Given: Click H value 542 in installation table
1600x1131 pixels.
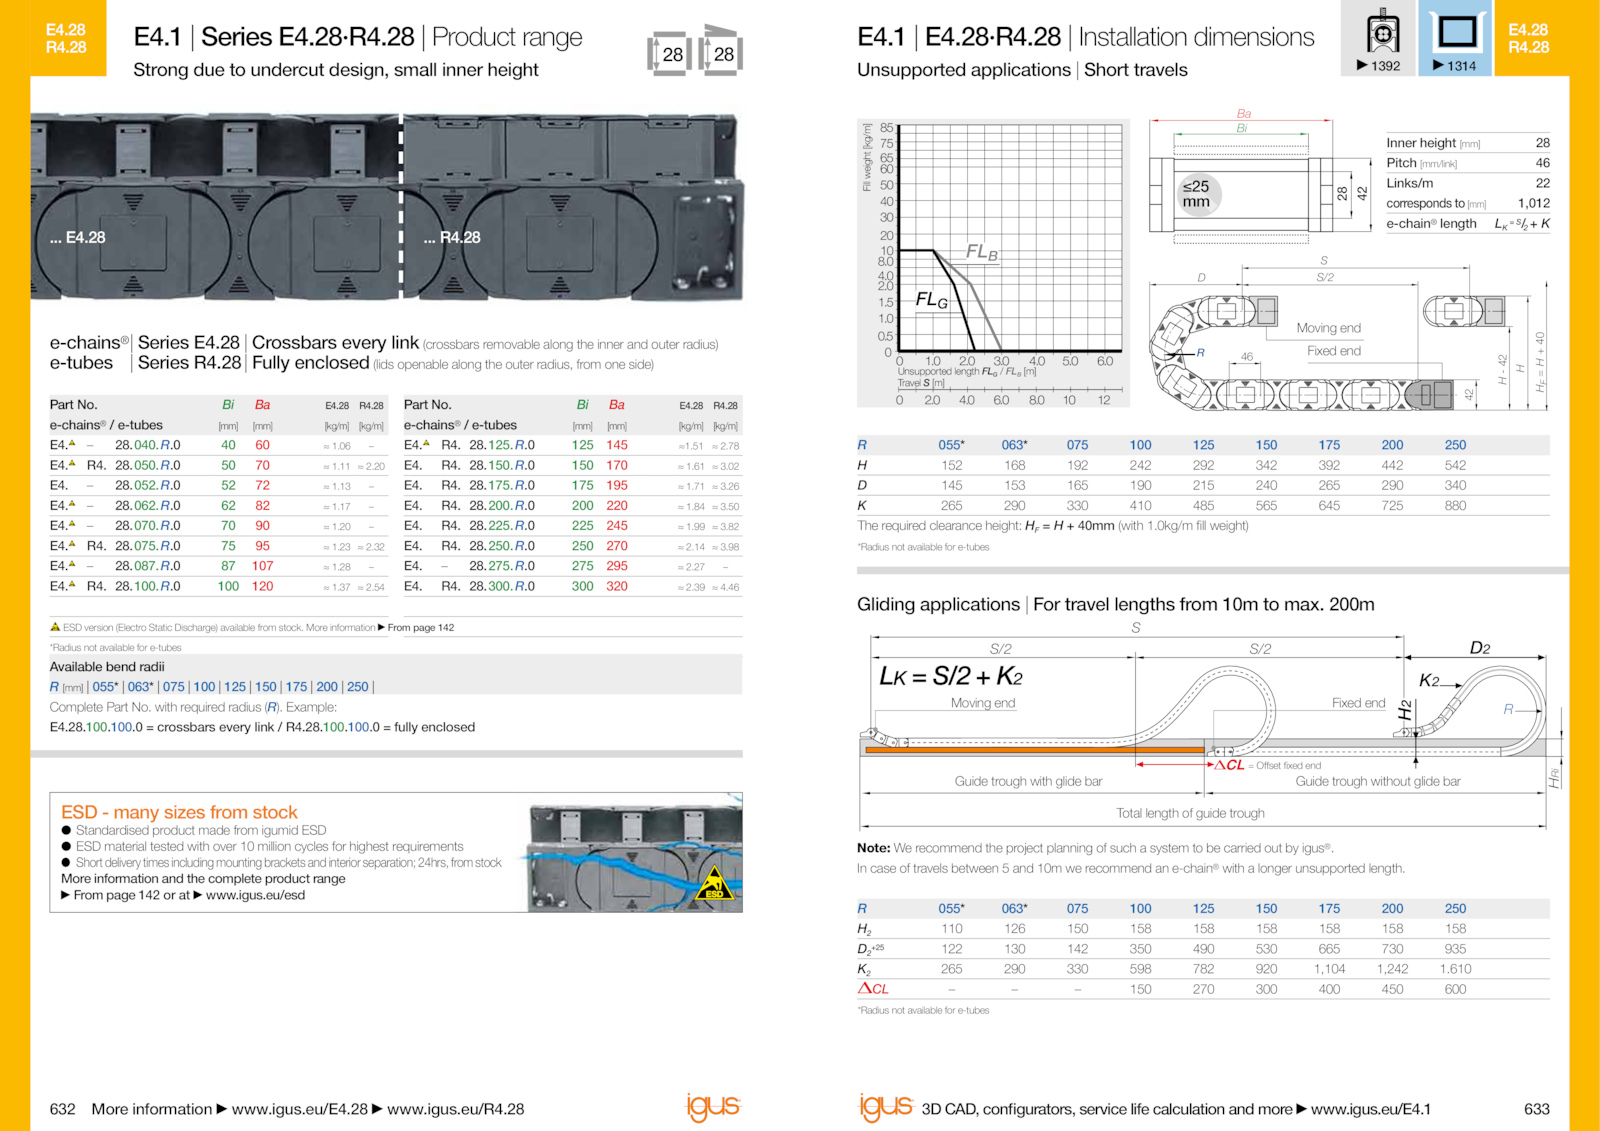Looking at the screenshot, I should [x=1455, y=465].
